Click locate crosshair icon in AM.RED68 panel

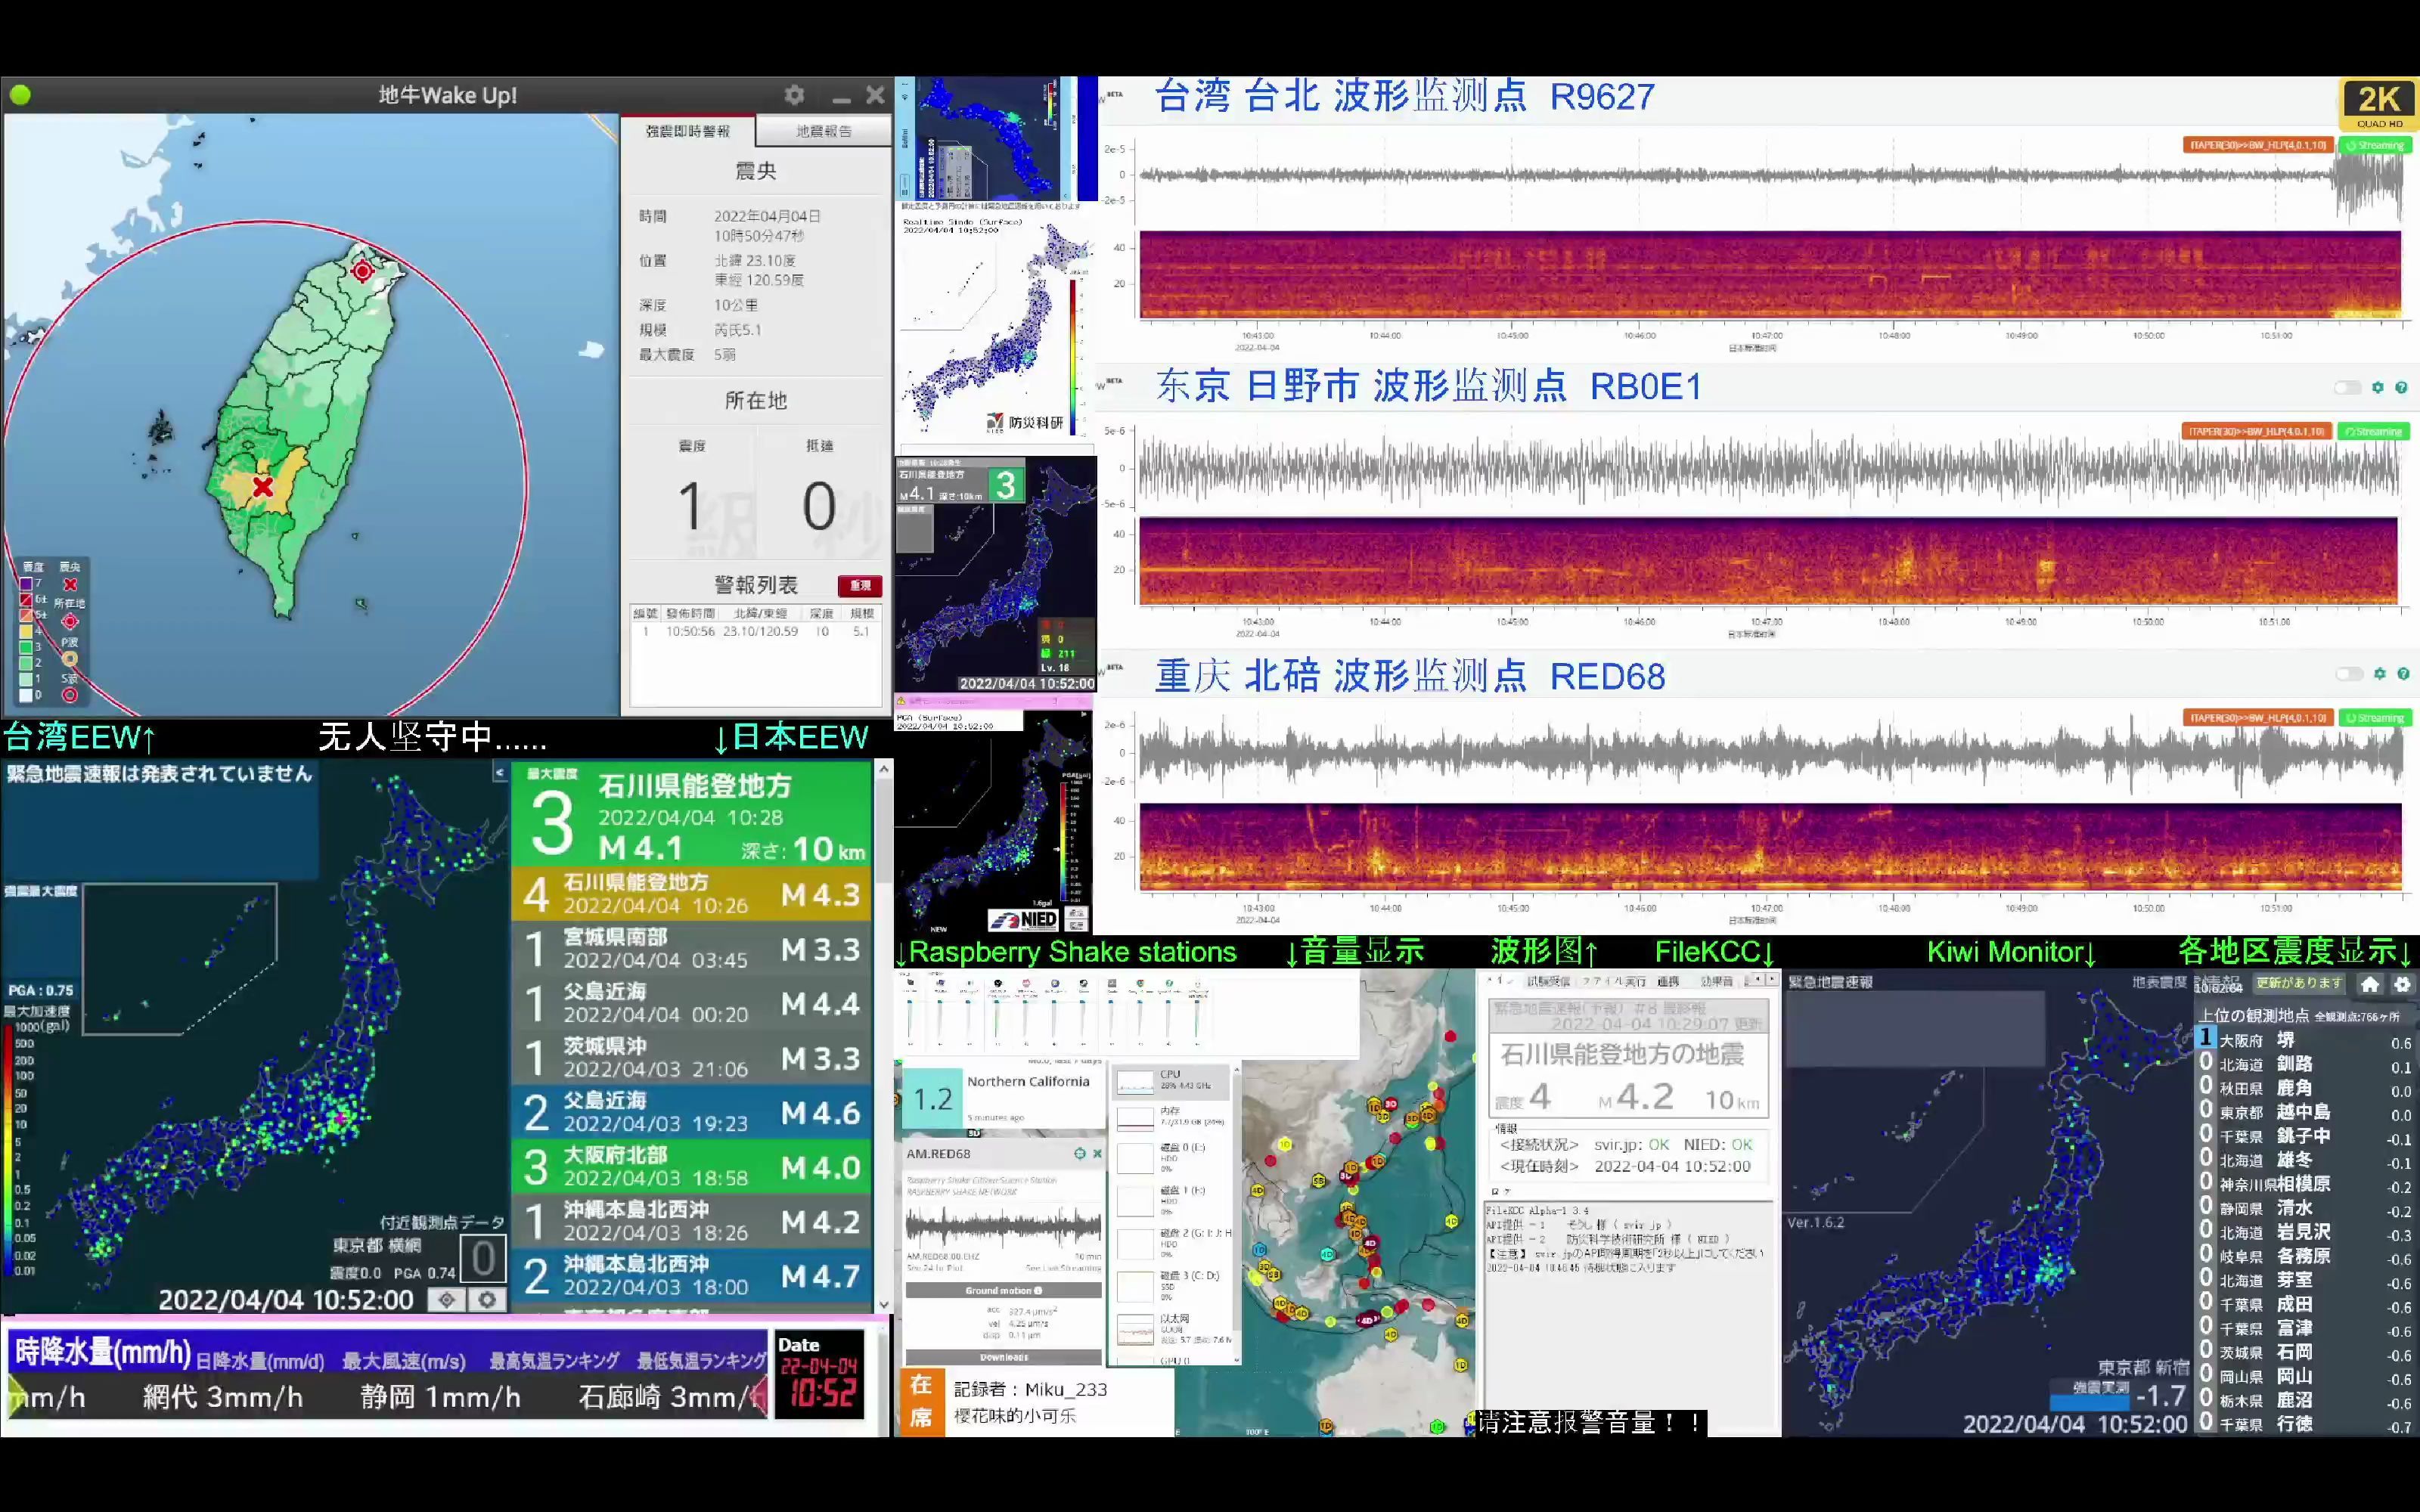pyautogui.click(x=1079, y=1154)
